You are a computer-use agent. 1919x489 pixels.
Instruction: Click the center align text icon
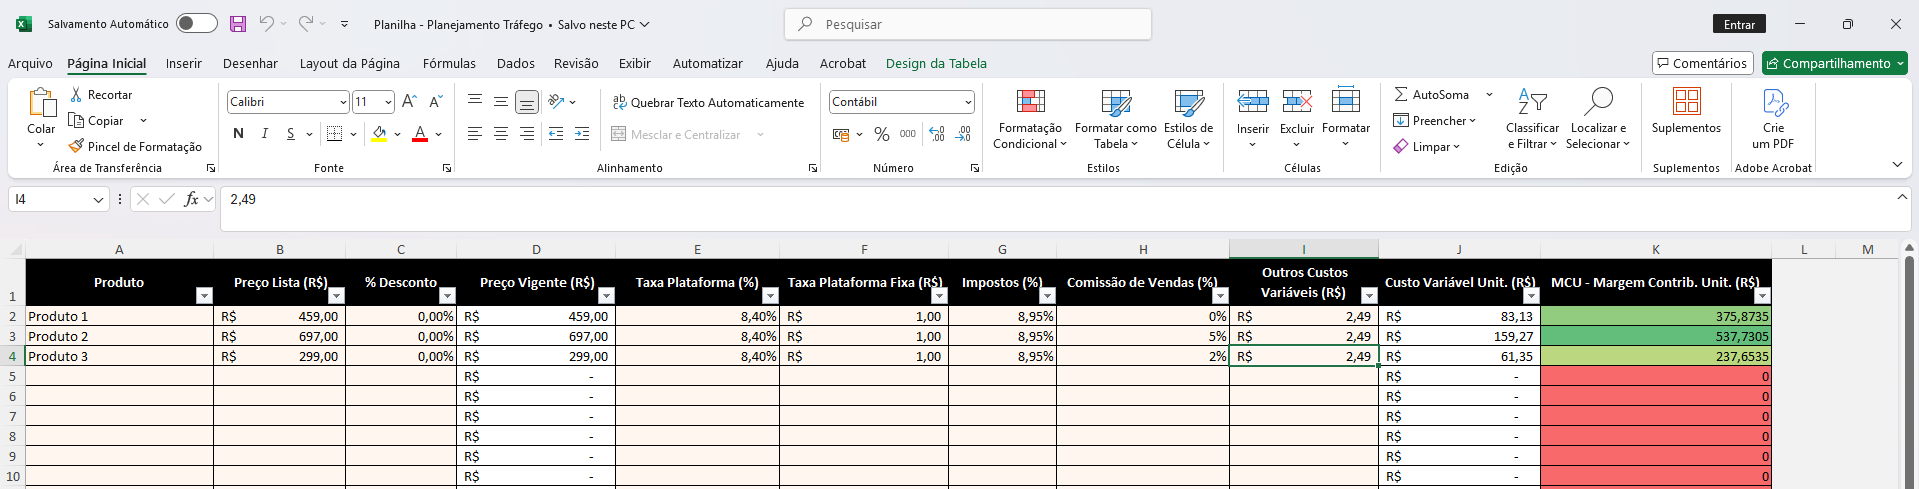(501, 134)
